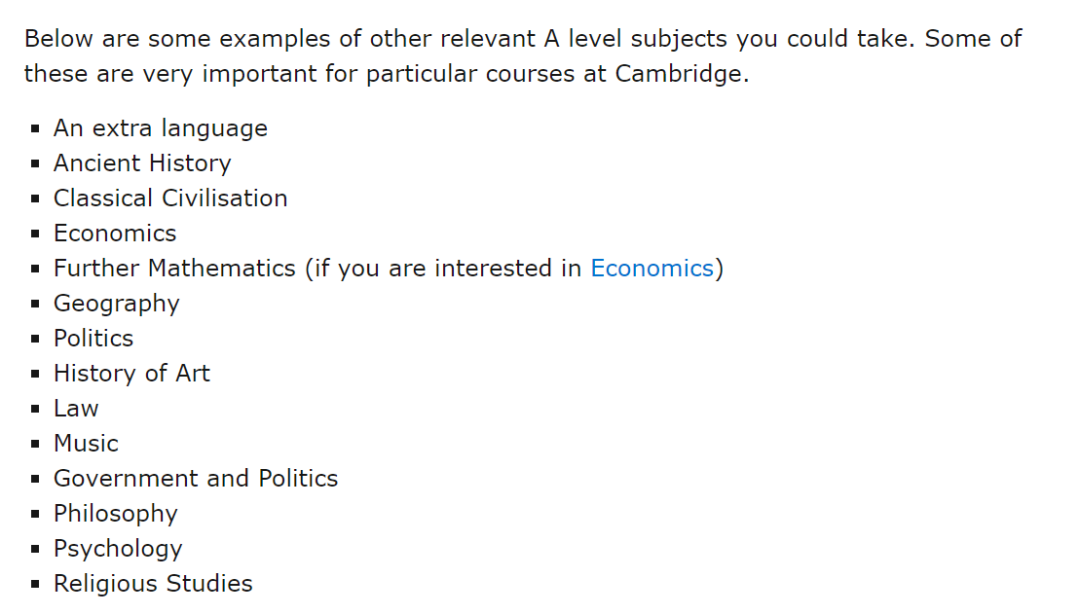Screen dimensions: 1080x614
Task: Select the 'Ancient History' text
Action: [143, 163]
